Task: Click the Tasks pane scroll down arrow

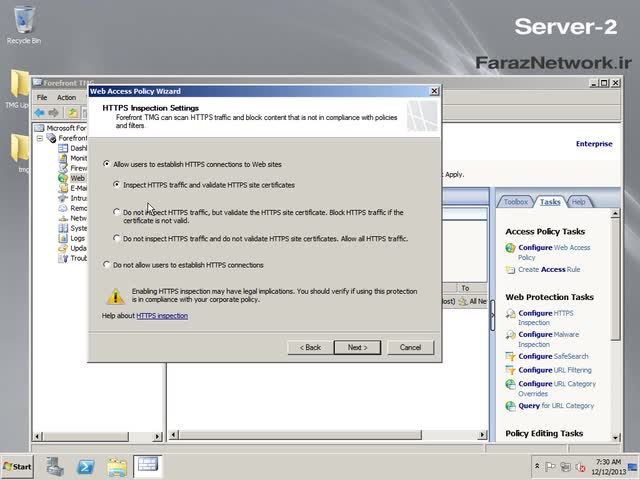Action: click(x=616, y=438)
